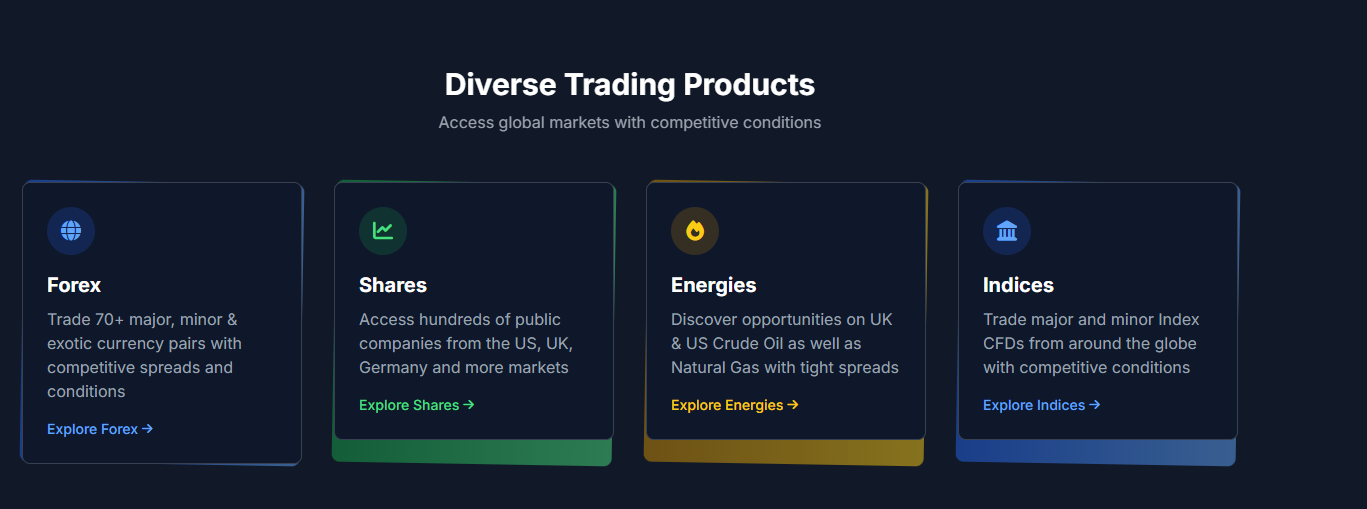Viewport: 1367px width, 509px height.
Task: Click the arrow next to Explore Energies
Action: [x=793, y=405]
